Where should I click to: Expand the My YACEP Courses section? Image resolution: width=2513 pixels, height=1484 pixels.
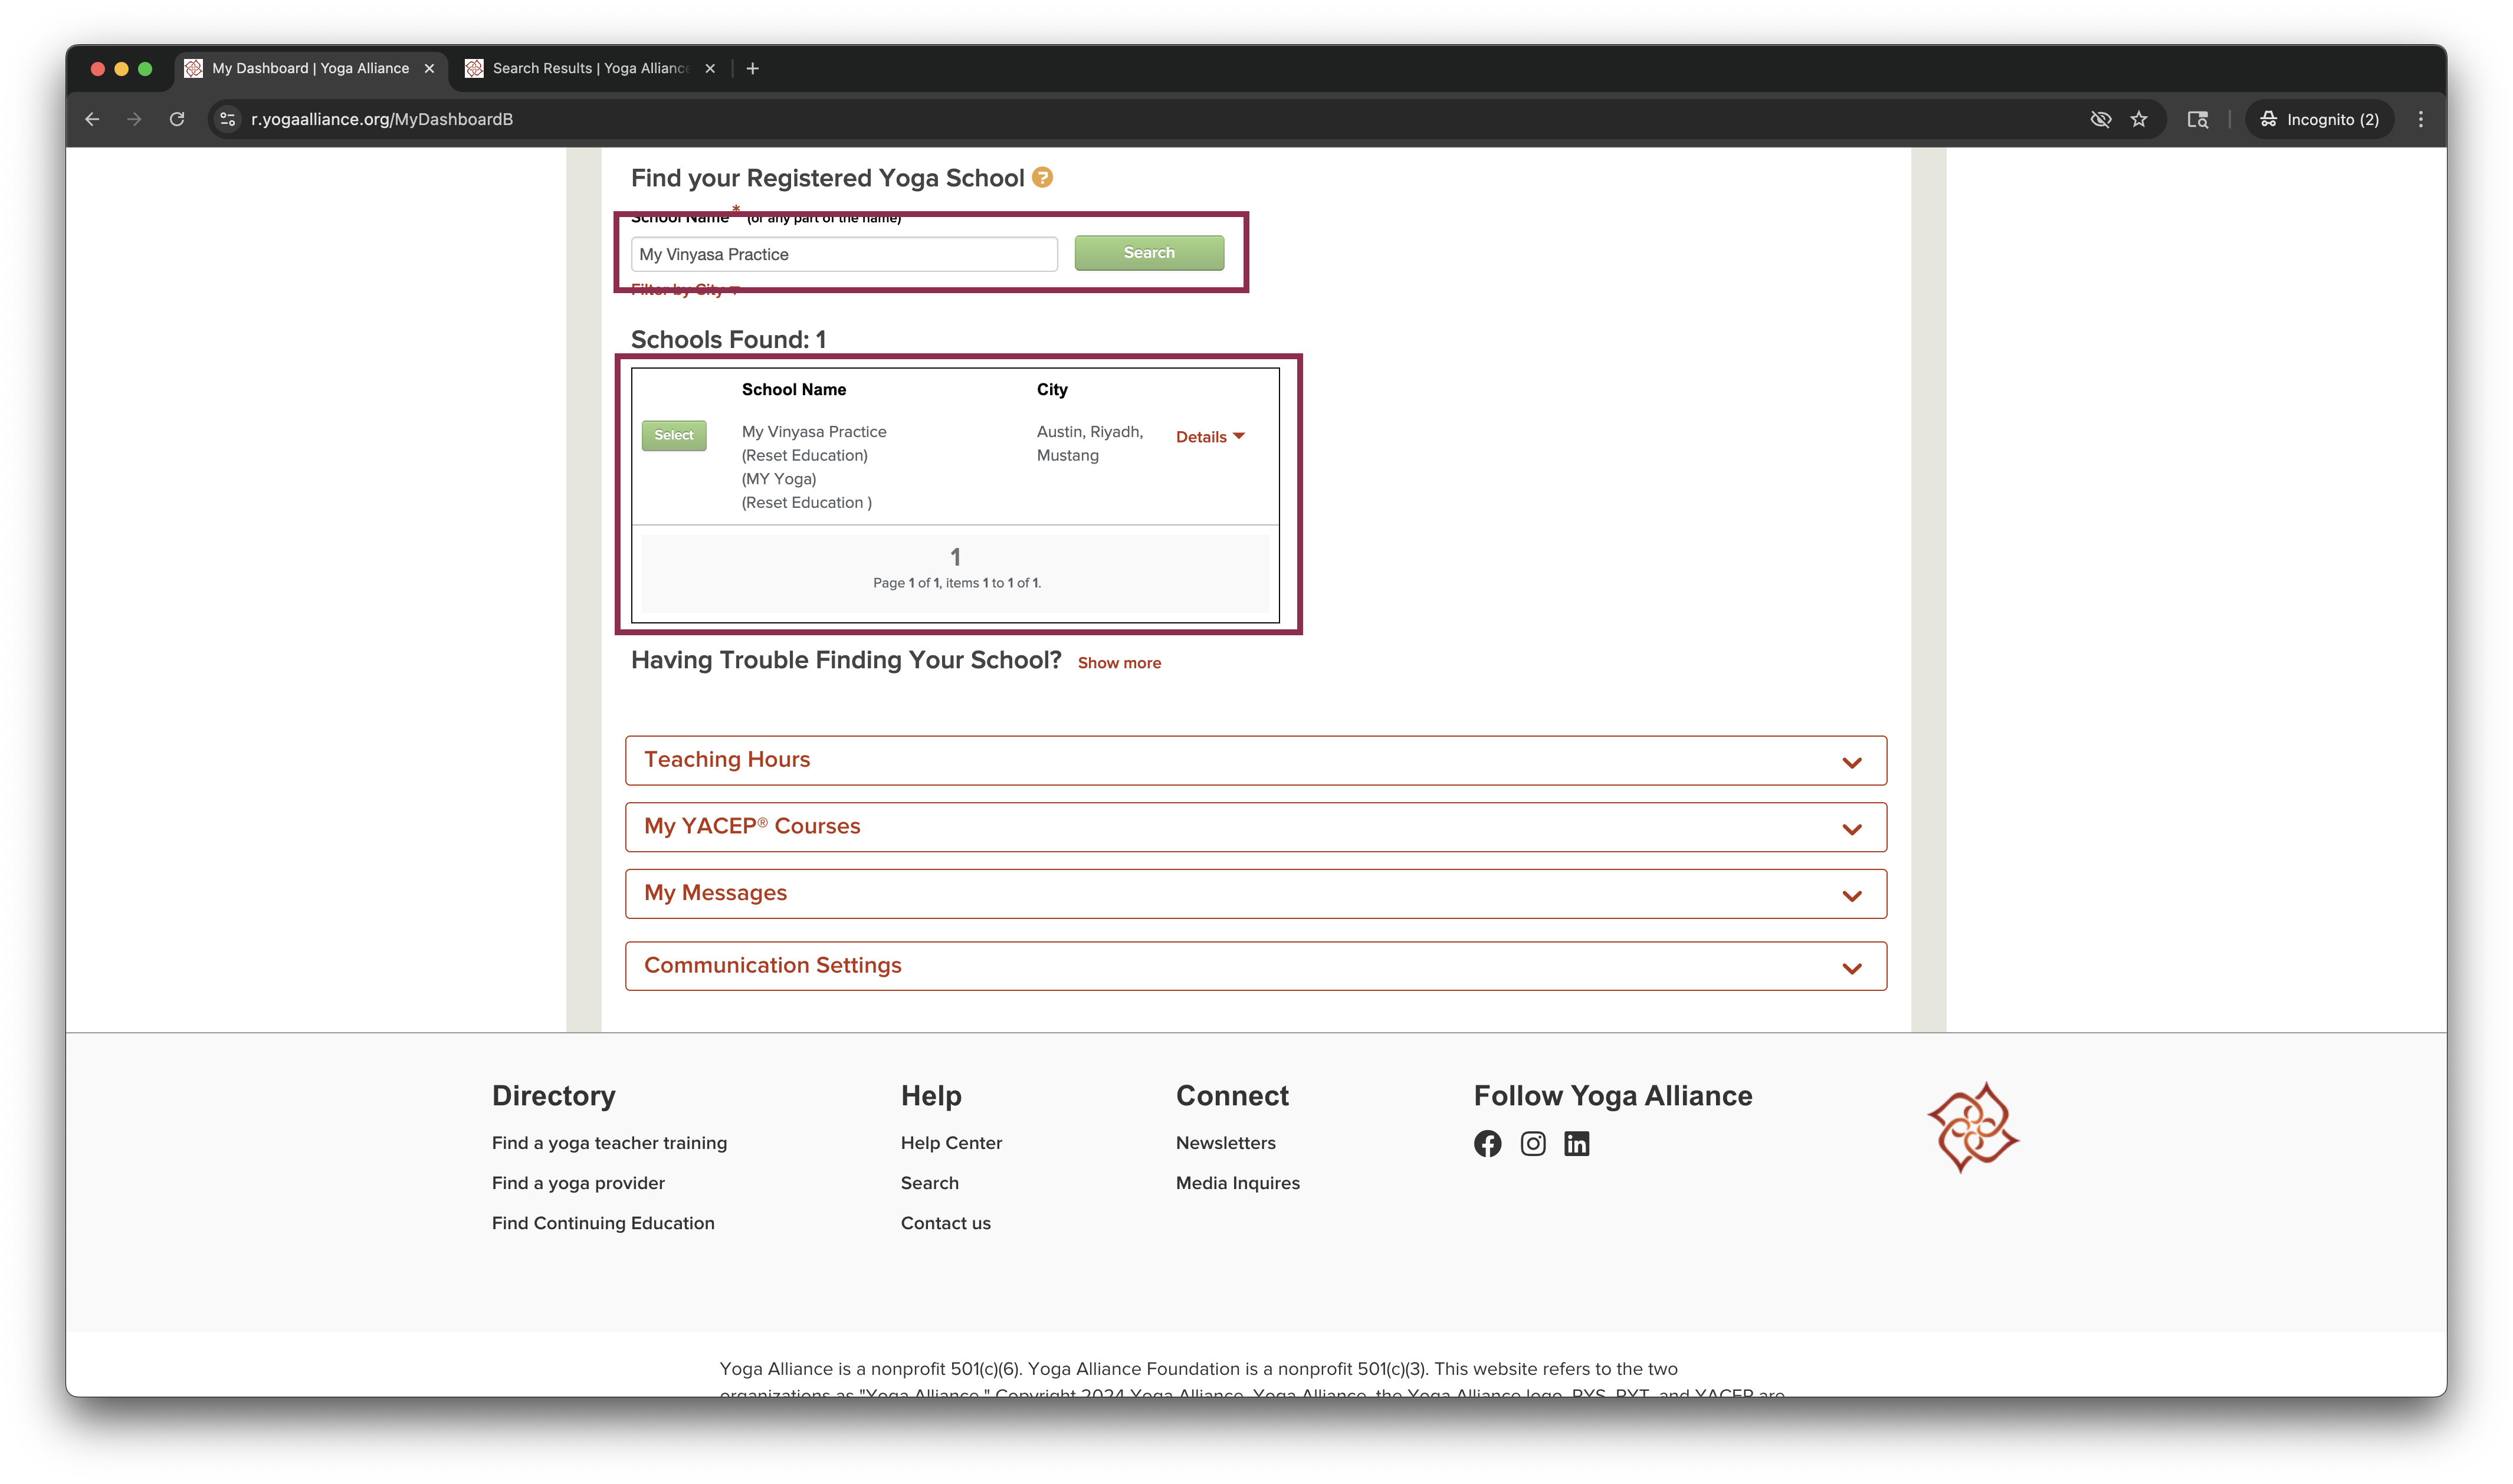[x=1256, y=827]
